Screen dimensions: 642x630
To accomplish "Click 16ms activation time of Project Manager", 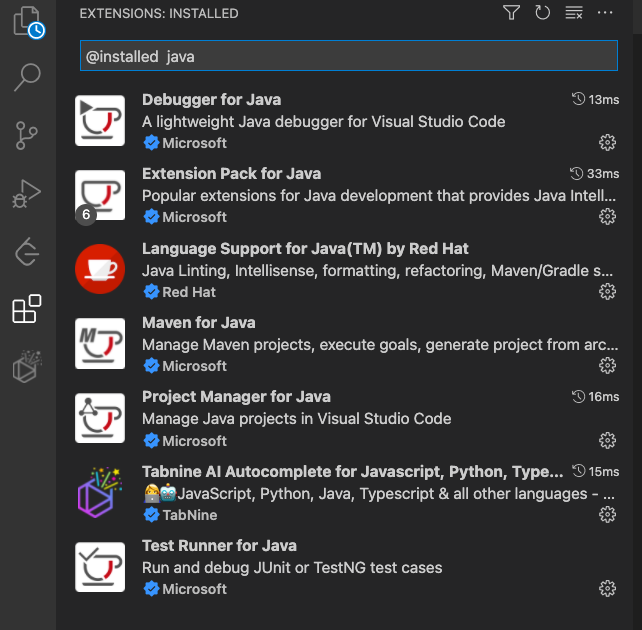I will coord(595,397).
